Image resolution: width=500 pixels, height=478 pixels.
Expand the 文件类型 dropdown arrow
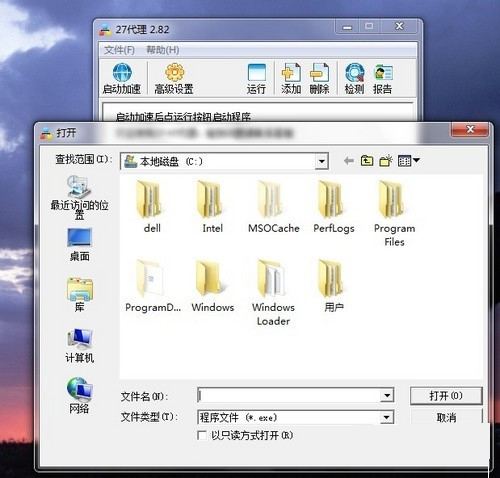[387, 417]
